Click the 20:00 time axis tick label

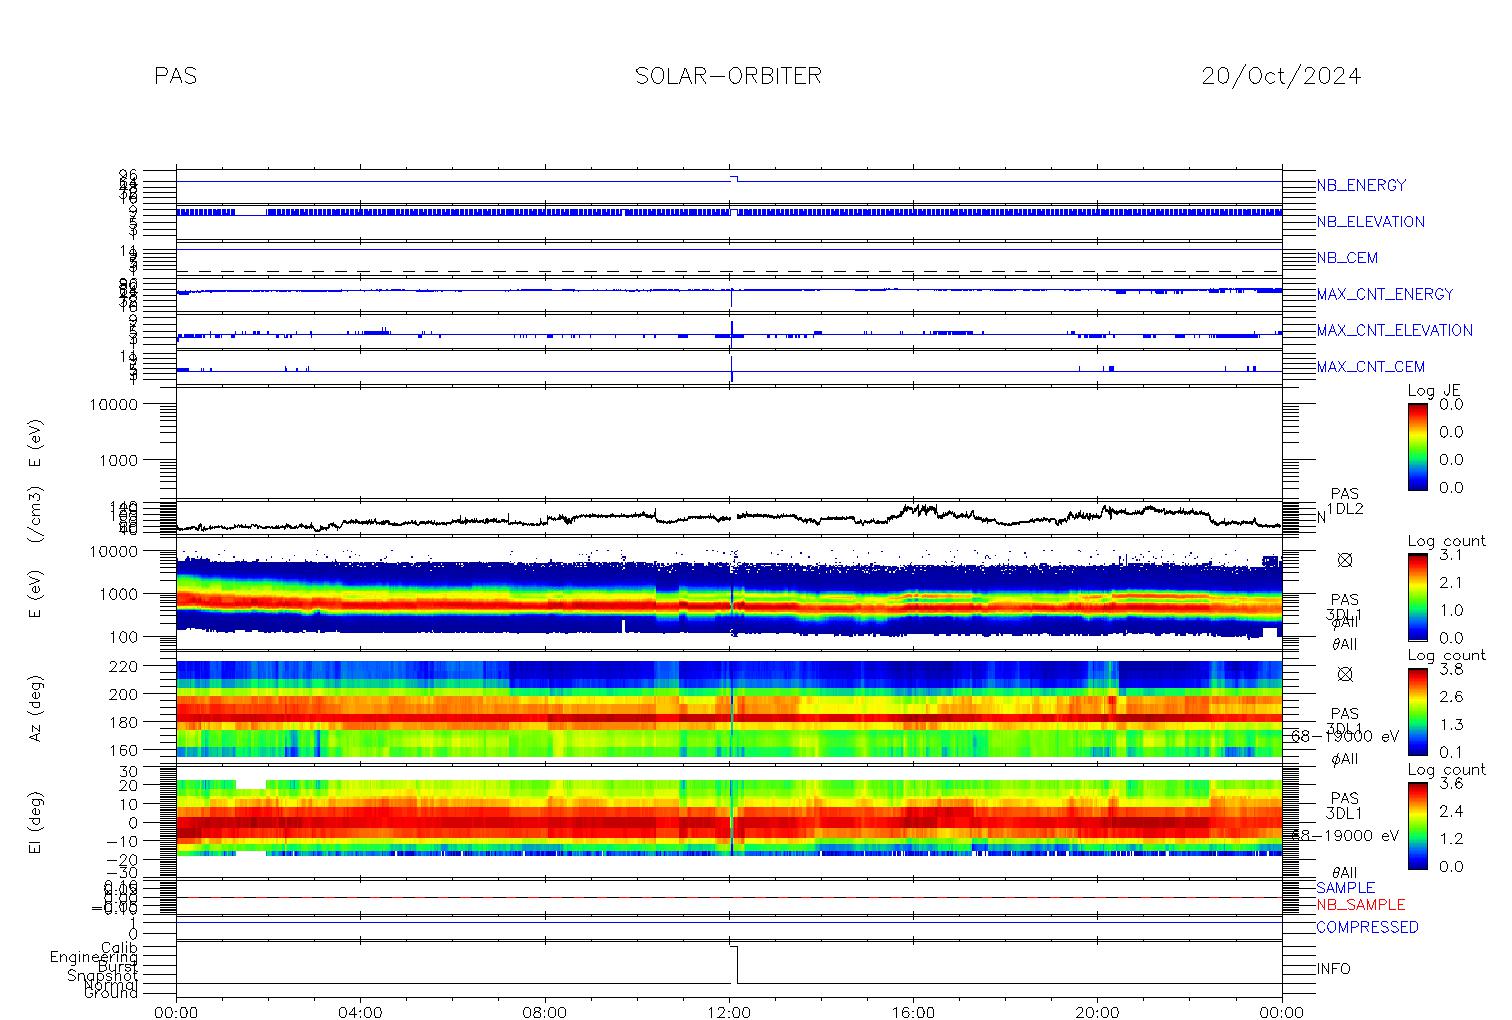(x=1097, y=1011)
